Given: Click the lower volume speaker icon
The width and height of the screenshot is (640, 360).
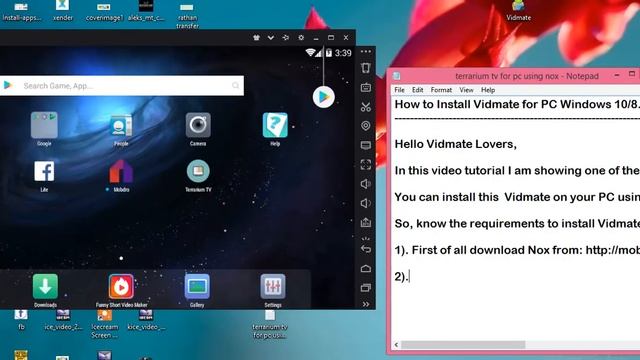Looking at the screenshot, I should click(366, 203).
